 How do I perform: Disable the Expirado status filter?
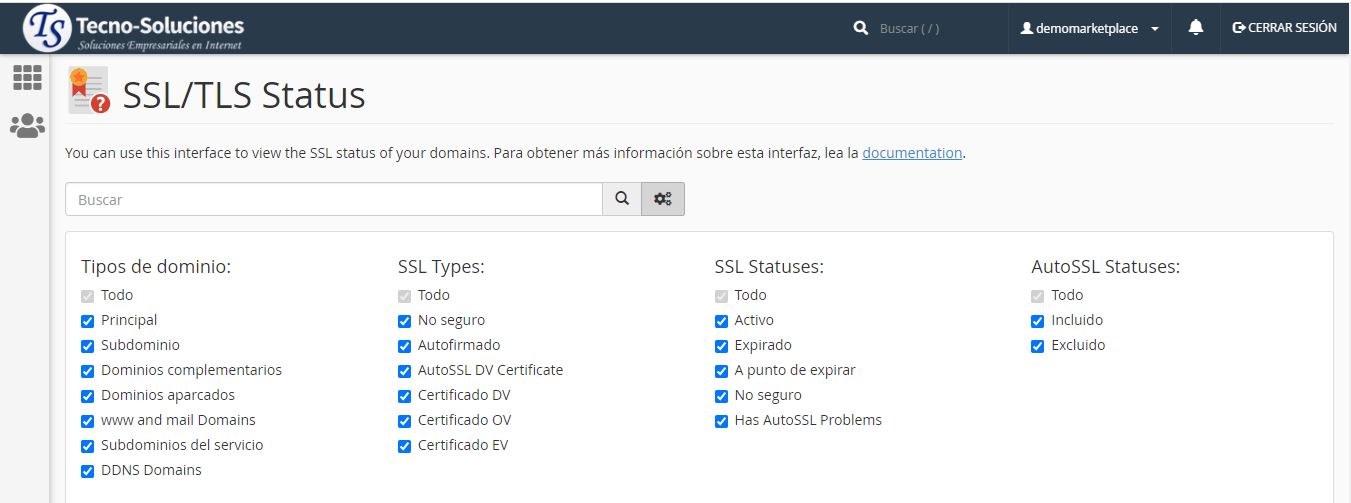tap(722, 346)
